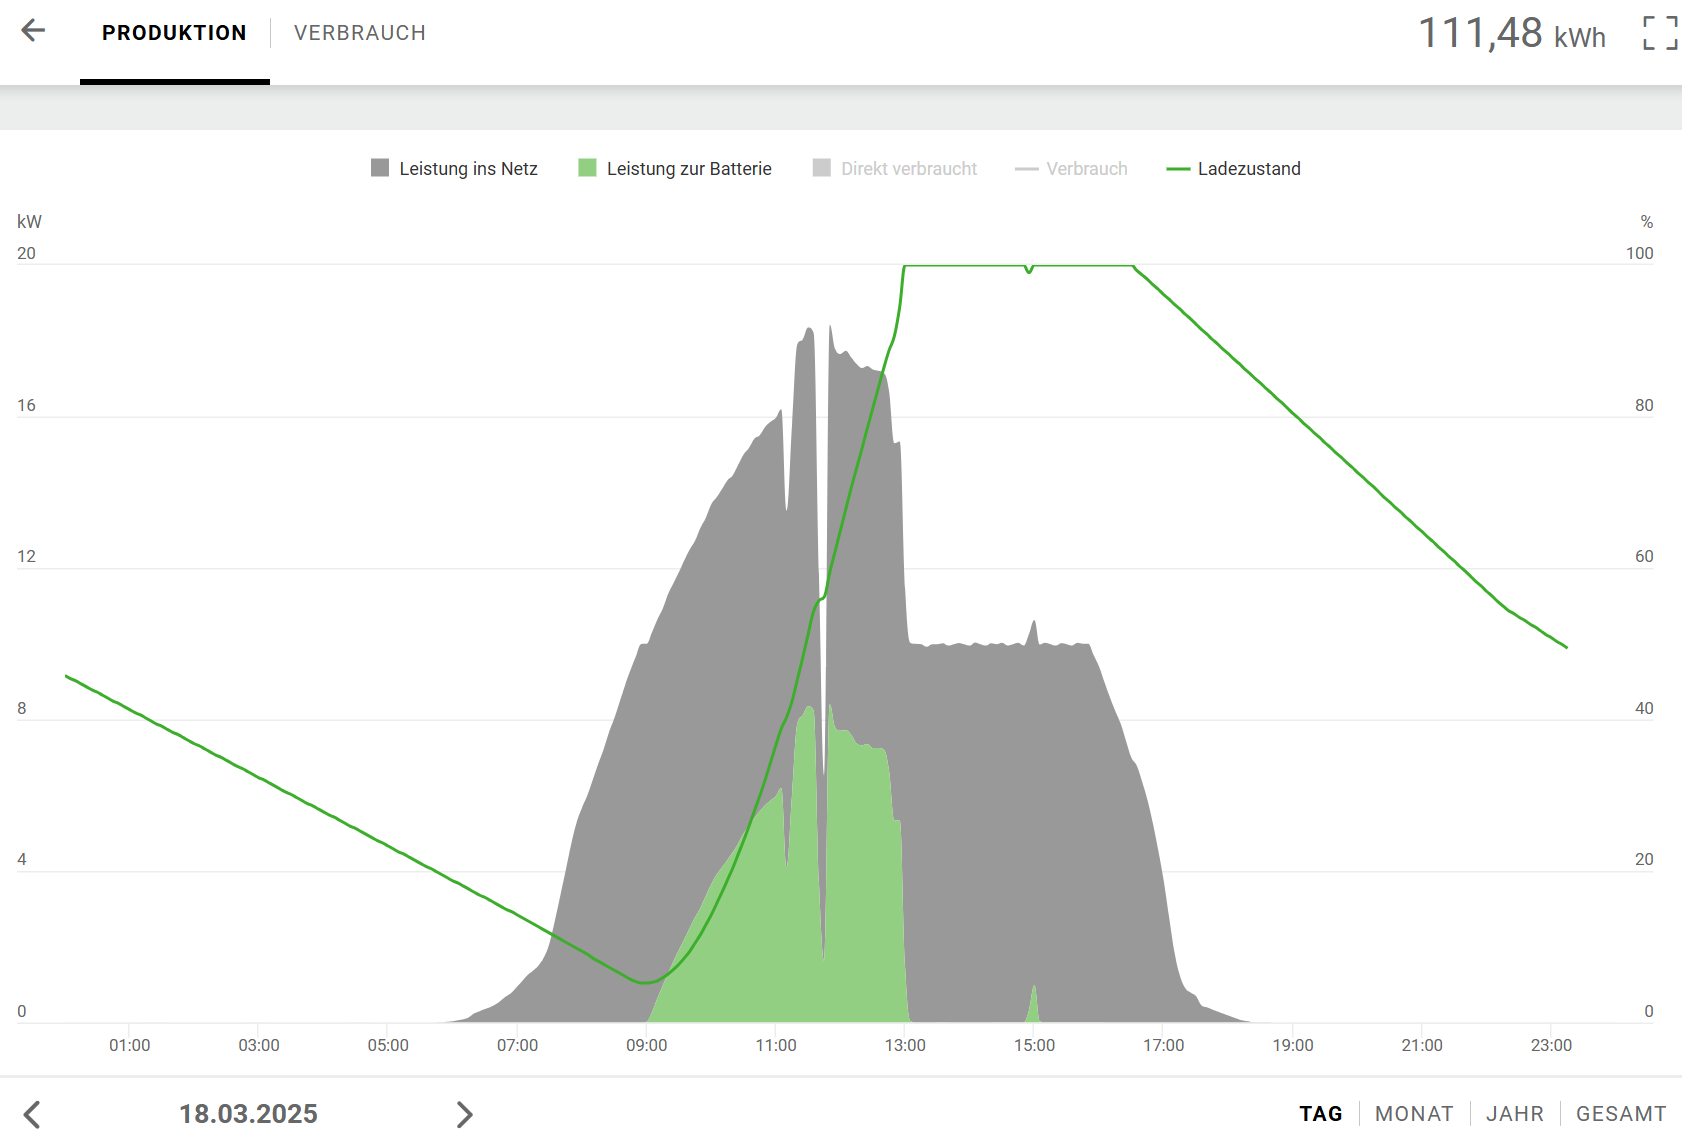Click the 111,48 kWh total value
Screen dimensions: 1682x1136
click(x=1511, y=34)
